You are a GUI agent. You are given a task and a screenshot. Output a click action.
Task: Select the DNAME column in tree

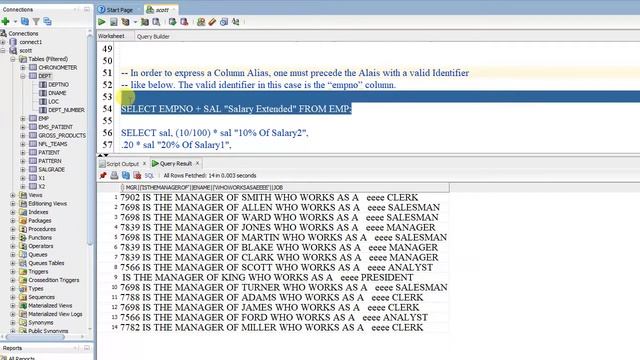57,93
